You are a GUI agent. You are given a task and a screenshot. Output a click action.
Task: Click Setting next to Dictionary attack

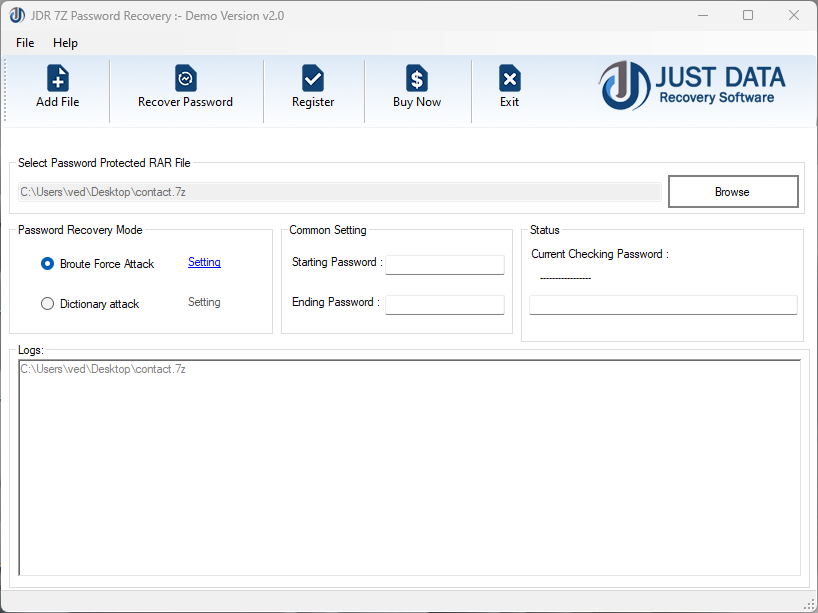[204, 302]
